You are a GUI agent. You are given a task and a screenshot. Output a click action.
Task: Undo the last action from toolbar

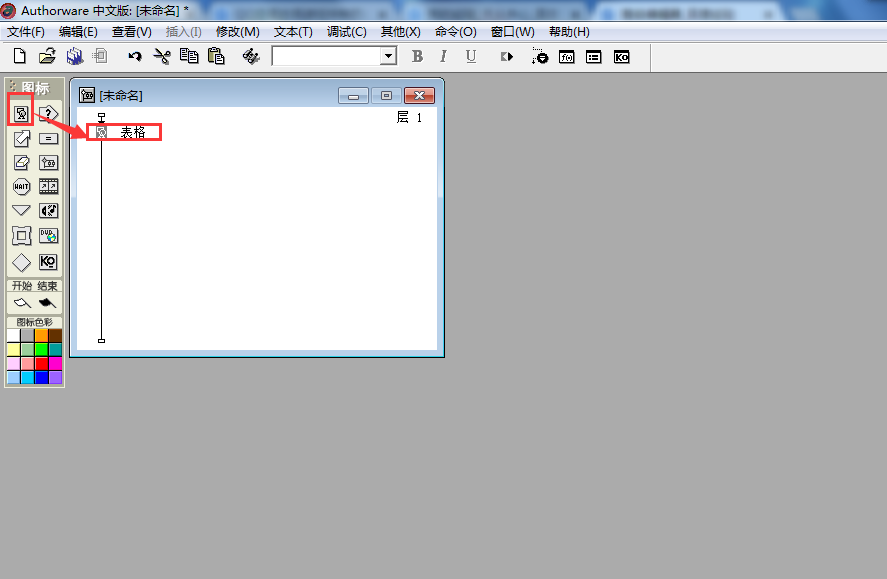[135, 57]
